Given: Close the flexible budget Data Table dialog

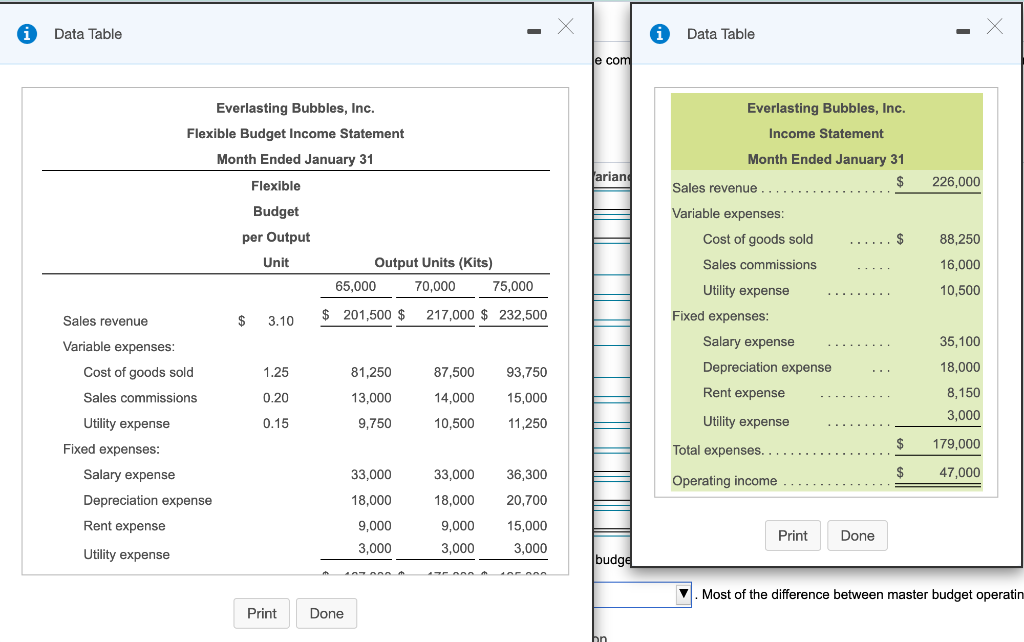Looking at the screenshot, I should point(565,27).
